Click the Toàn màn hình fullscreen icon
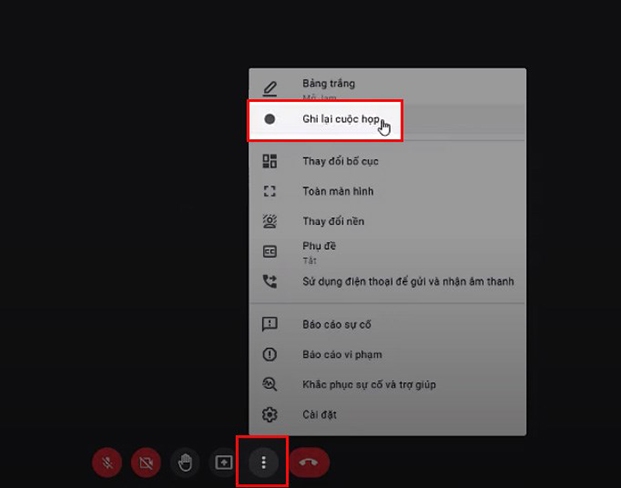The width and height of the screenshot is (621, 488). pyautogui.click(x=269, y=191)
